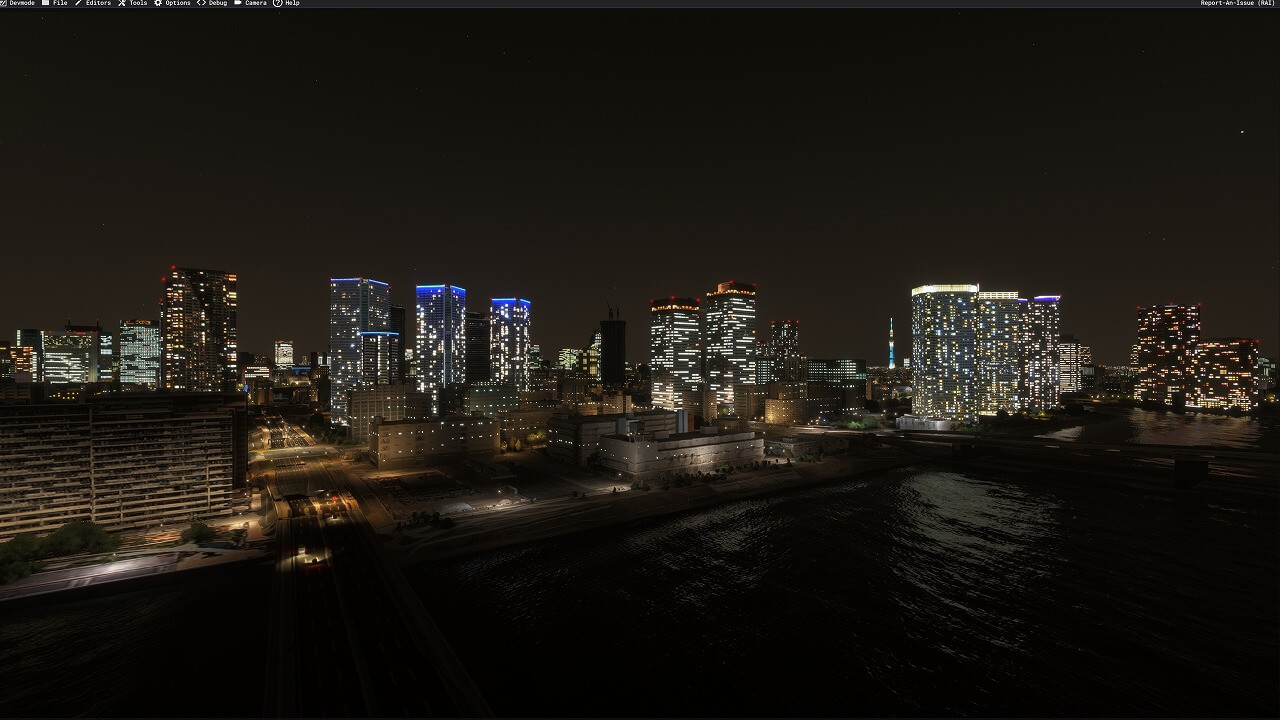Open the File menu

[60, 3]
